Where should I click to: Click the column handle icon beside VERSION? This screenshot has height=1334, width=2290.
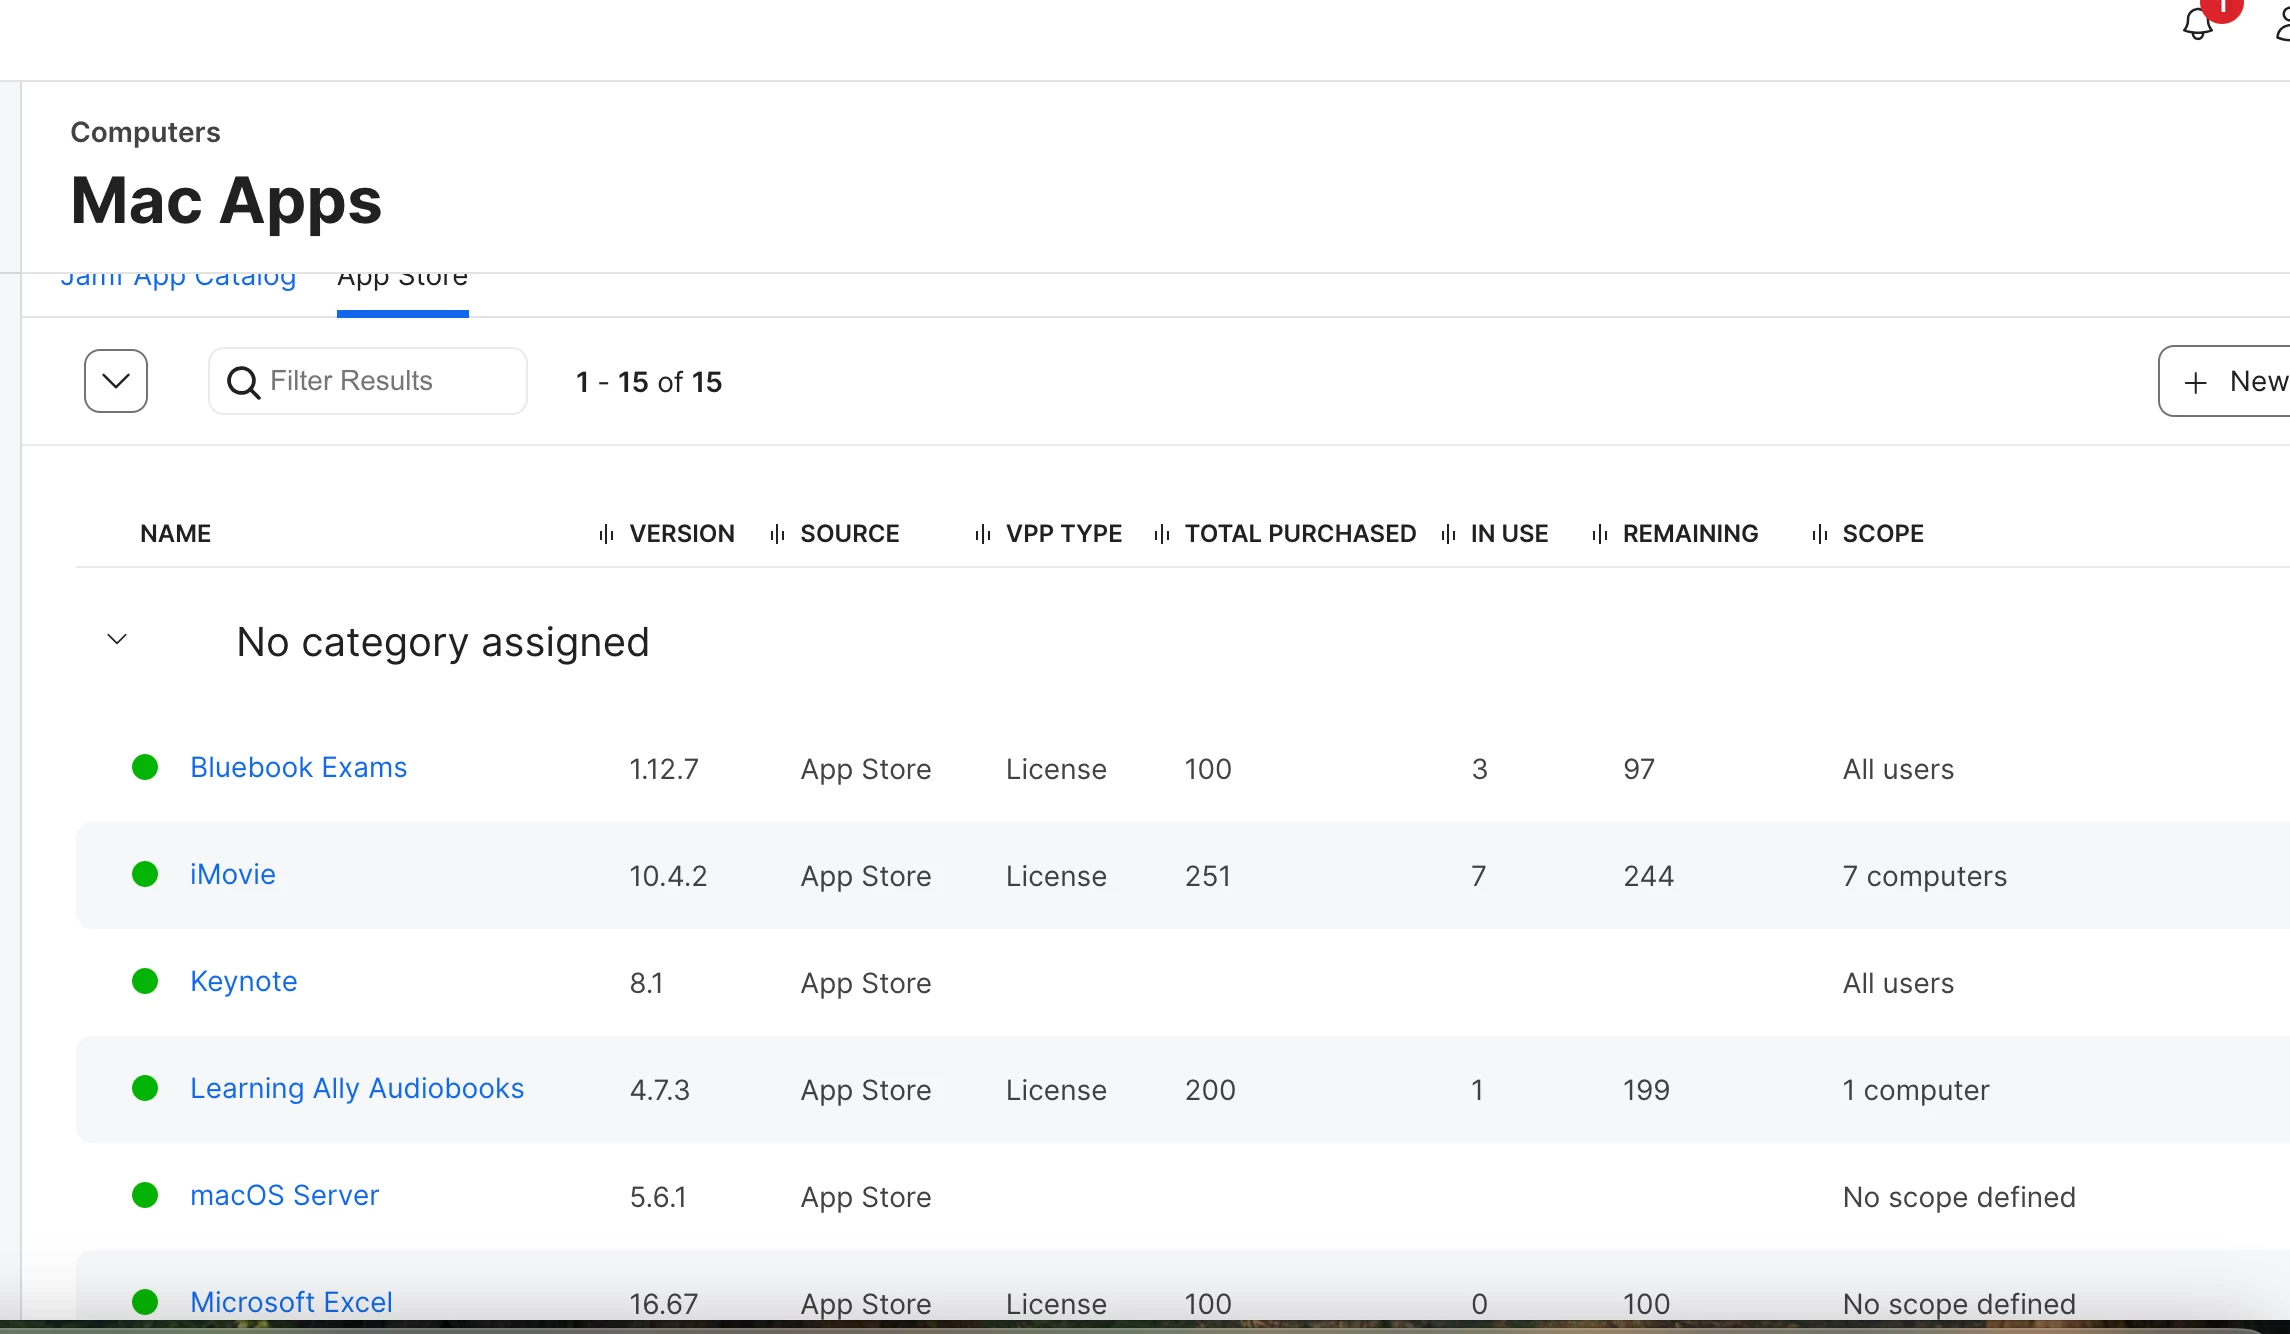(x=606, y=534)
